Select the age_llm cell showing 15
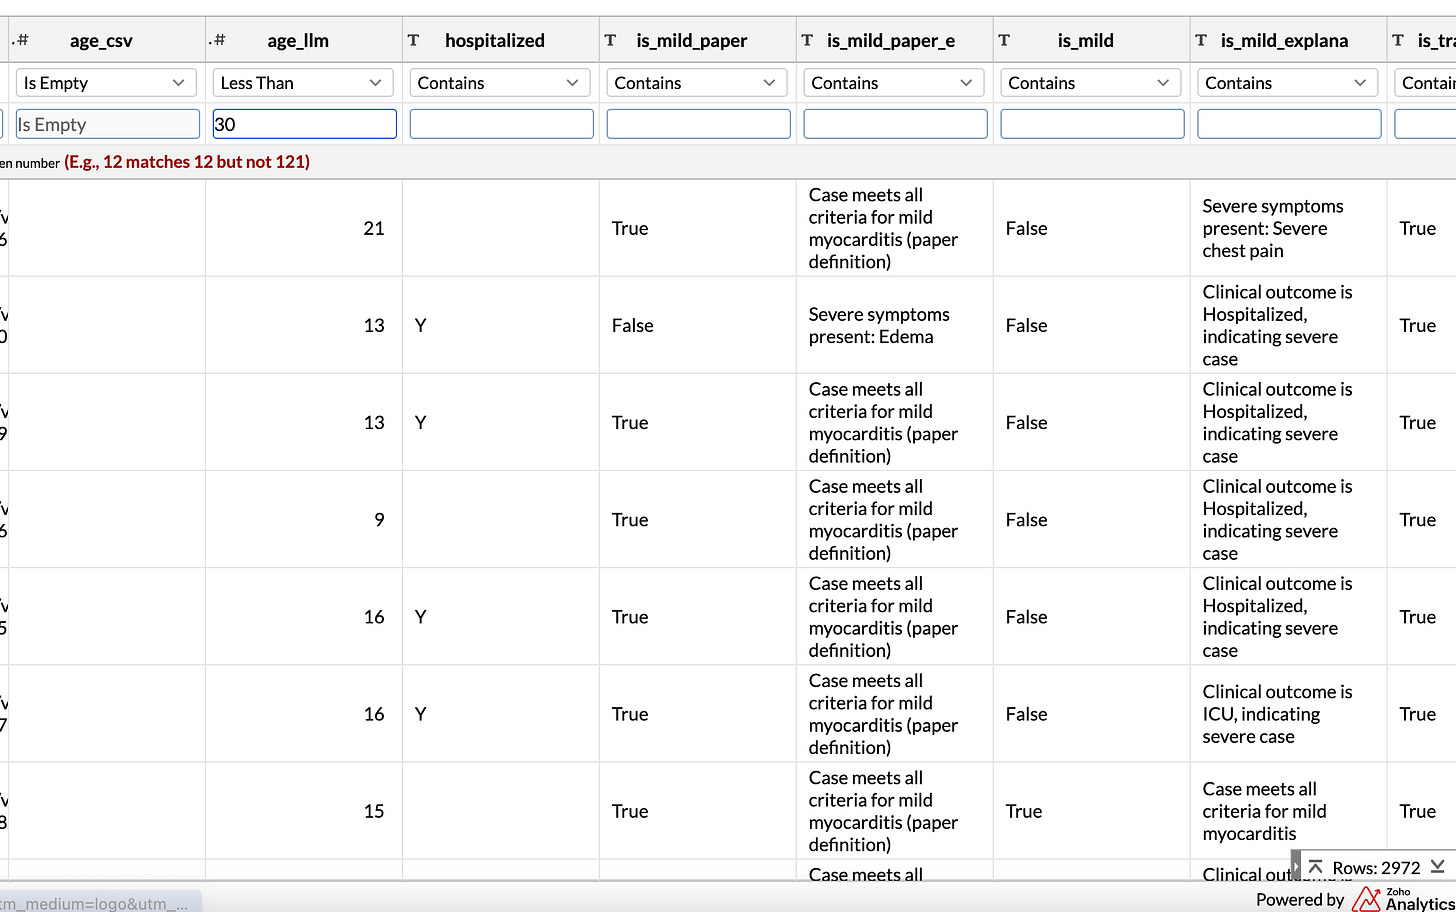Image resolution: width=1456 pixels, height=912 pixels. [304, 811]
